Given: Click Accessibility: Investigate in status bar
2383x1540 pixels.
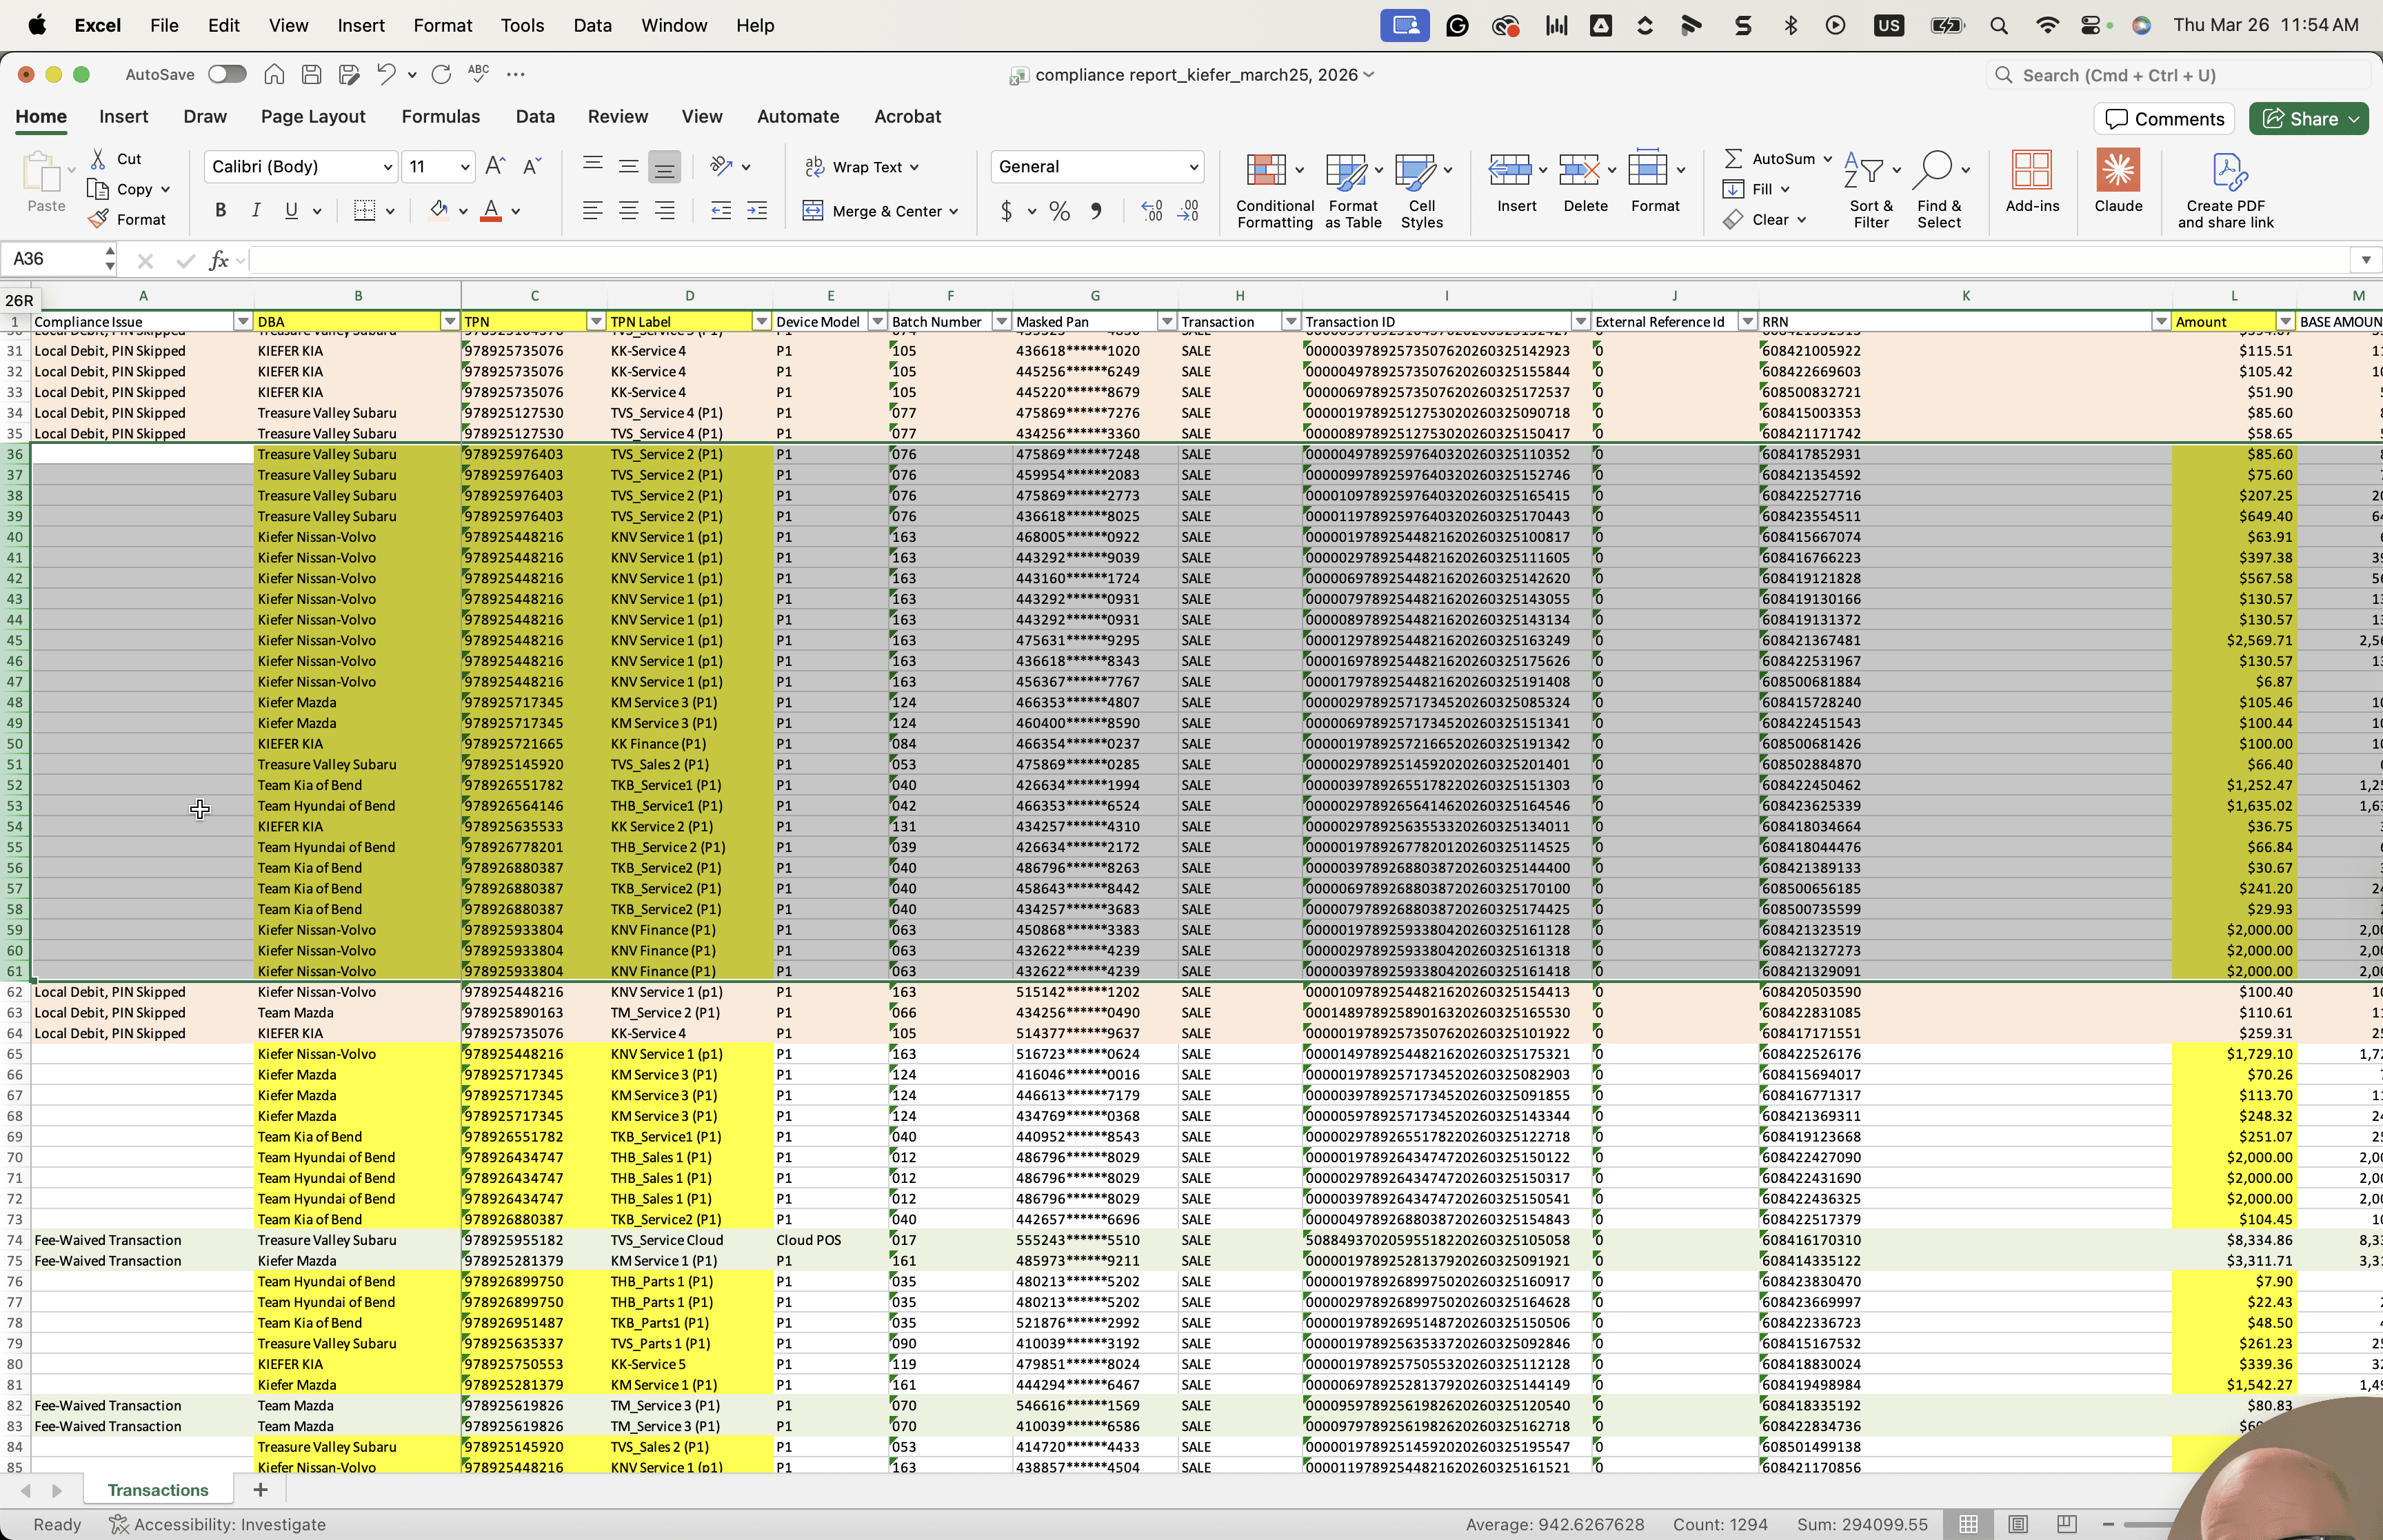Looking at the screenshot, I should click(x=218, y=1524).
